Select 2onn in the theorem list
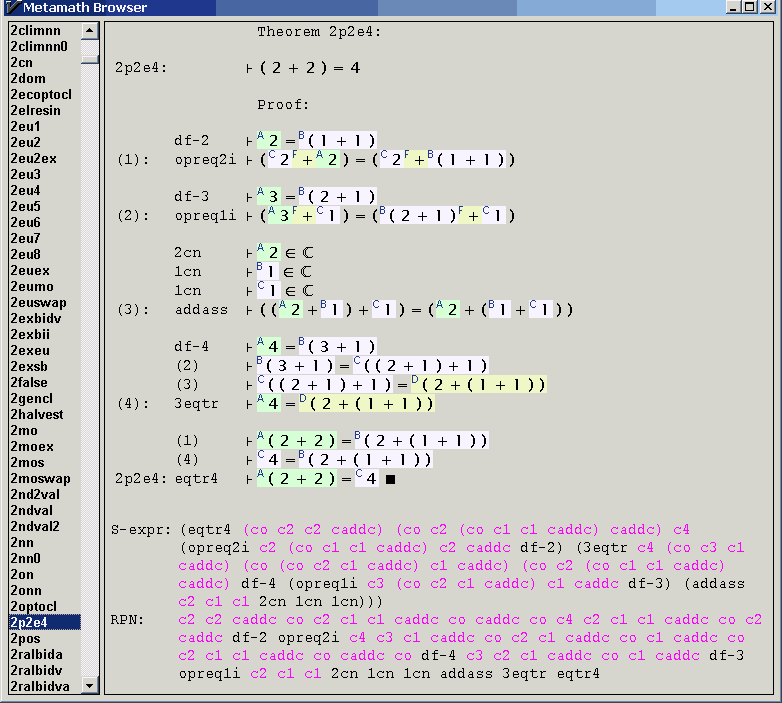782x703 pixels. tap(26, 590)
